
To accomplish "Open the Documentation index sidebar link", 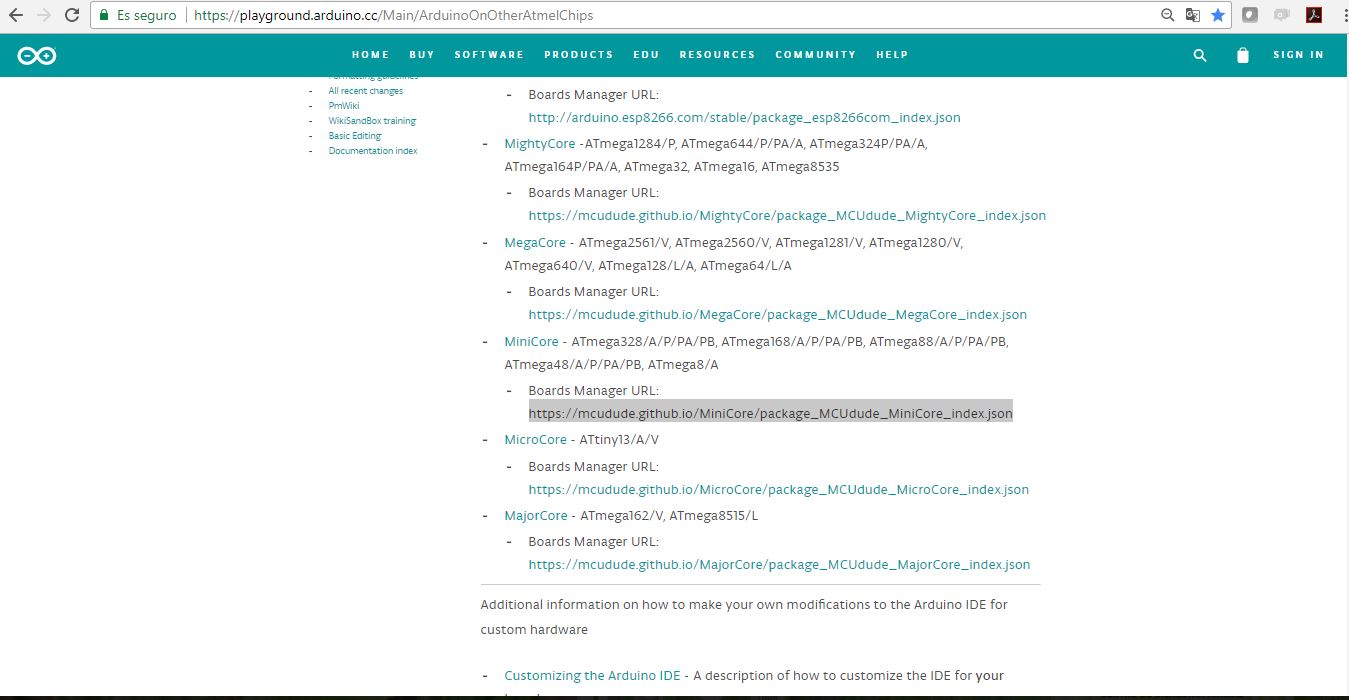I will pos(373,151).
